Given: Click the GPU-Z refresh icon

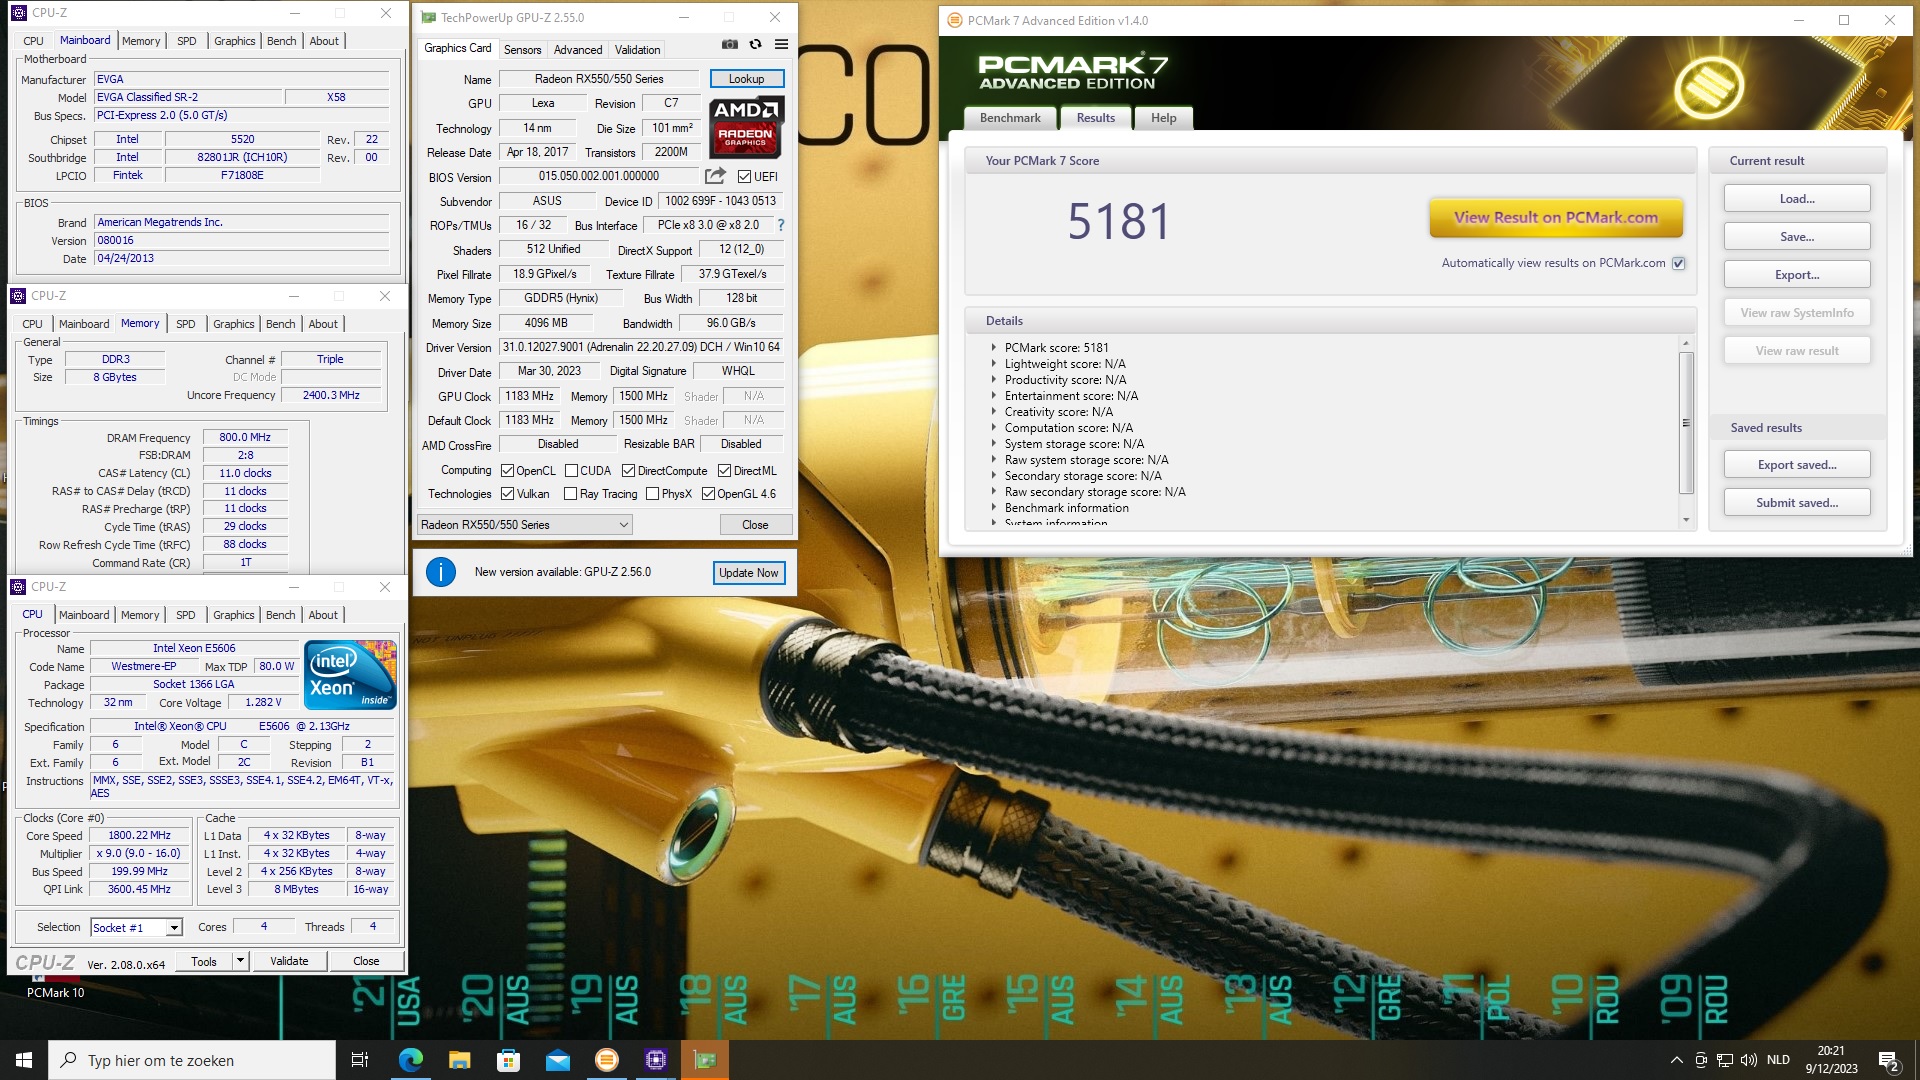Looking at the screenshot, I should pyautogui.click(x=756, y=45).
